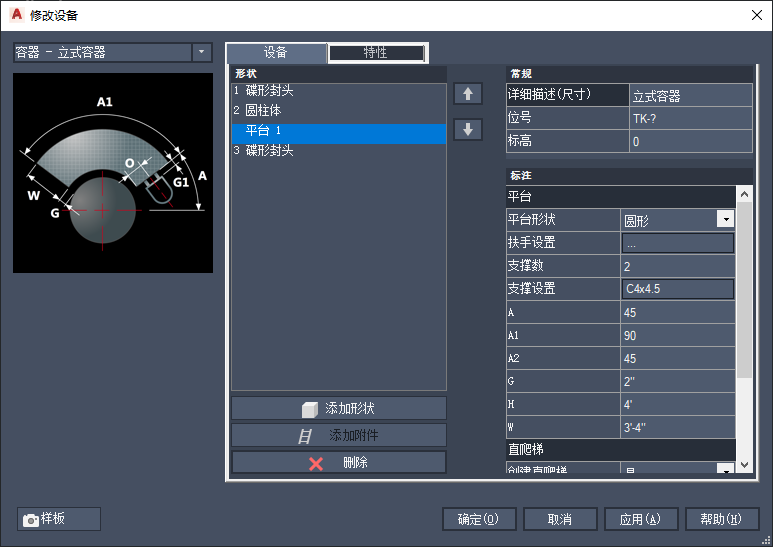Screen dimensions: 773x547
Task: Click the 标高 label
Action: (x=520, y=141)
